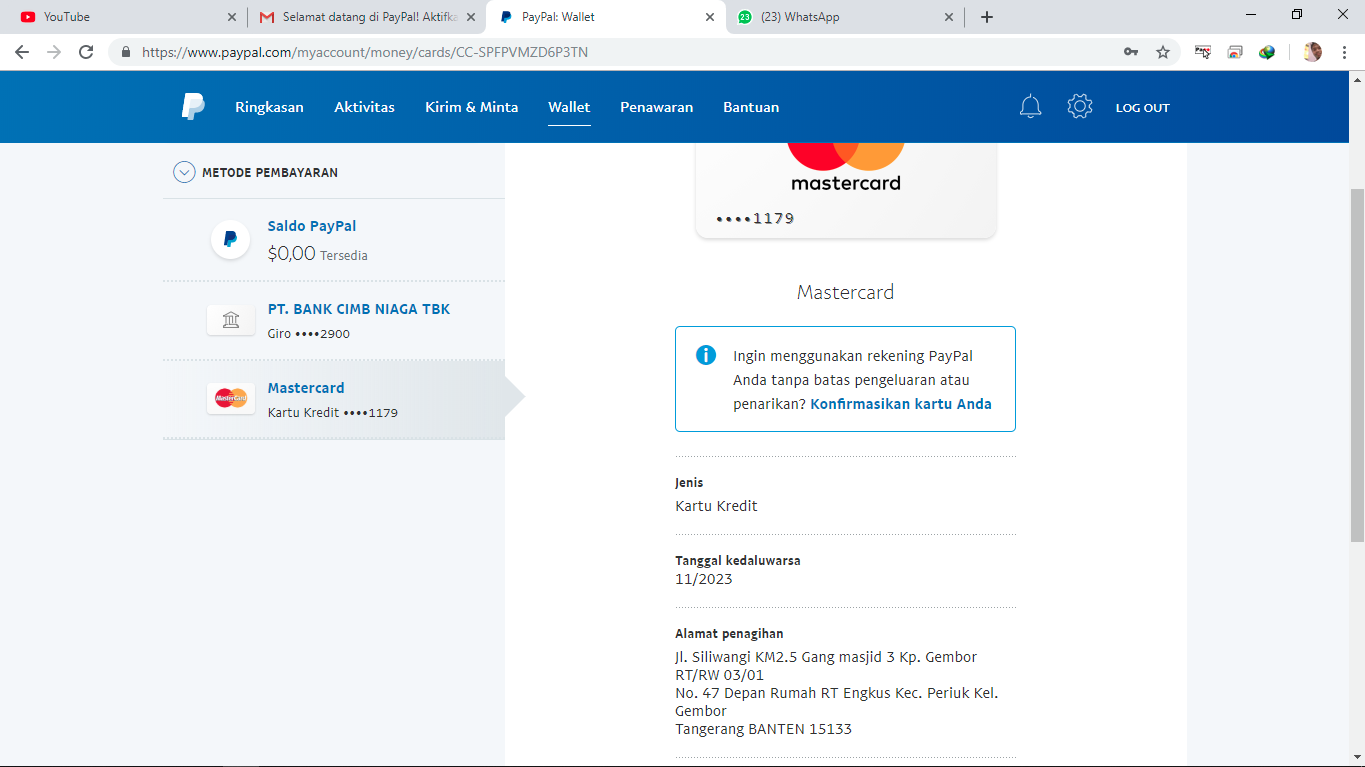Click the PayPal logo in header
The image size is (1365, 767).
coord(193,106)
